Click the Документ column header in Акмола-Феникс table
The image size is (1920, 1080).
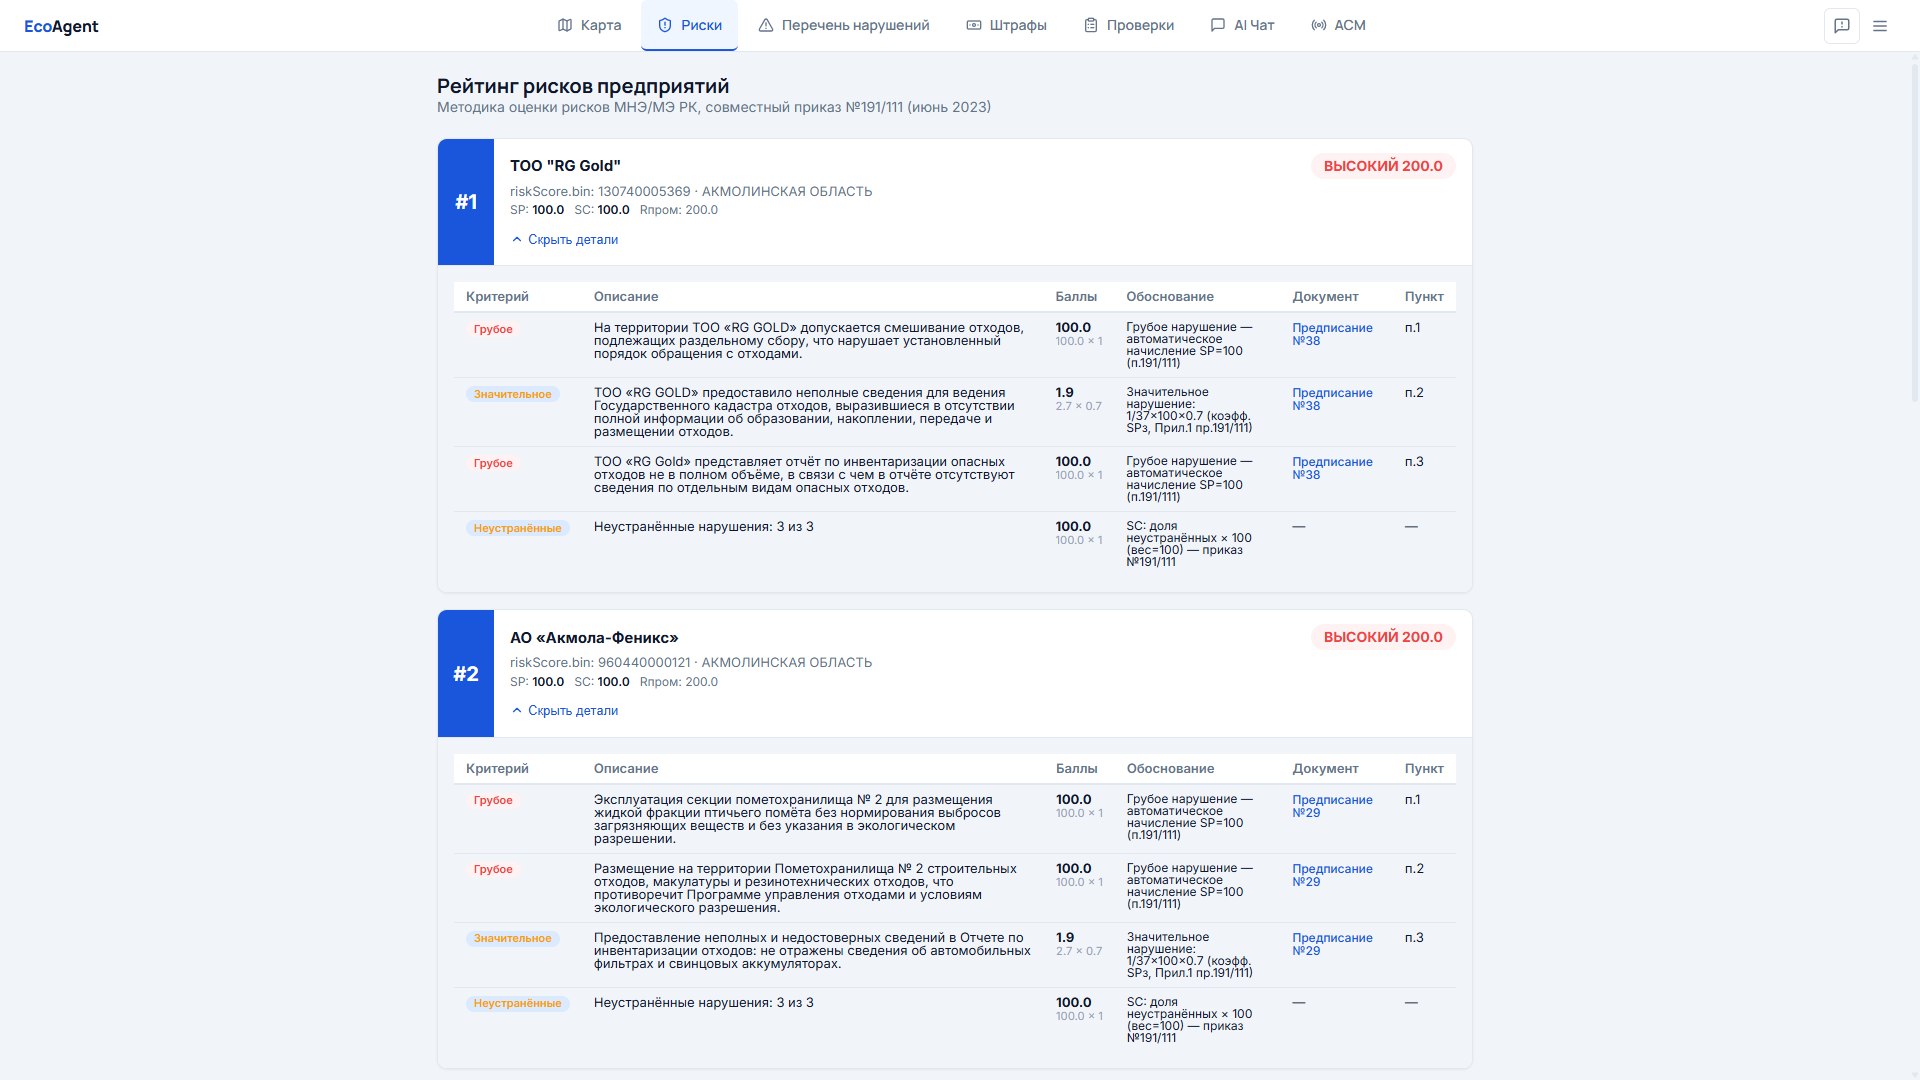pos(1325,769)
